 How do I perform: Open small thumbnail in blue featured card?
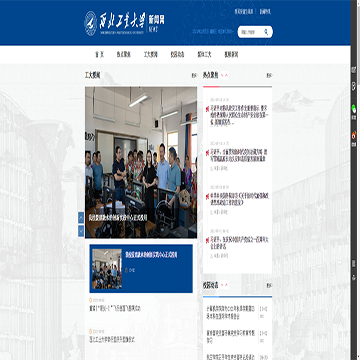pyautogui.click(x=107, y=269)
